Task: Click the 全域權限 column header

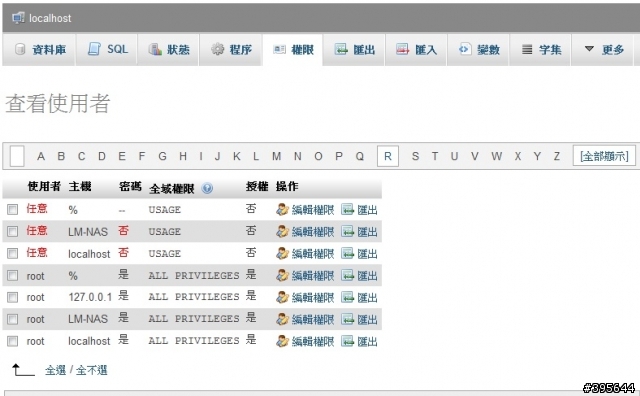Action: coord(171,189)
